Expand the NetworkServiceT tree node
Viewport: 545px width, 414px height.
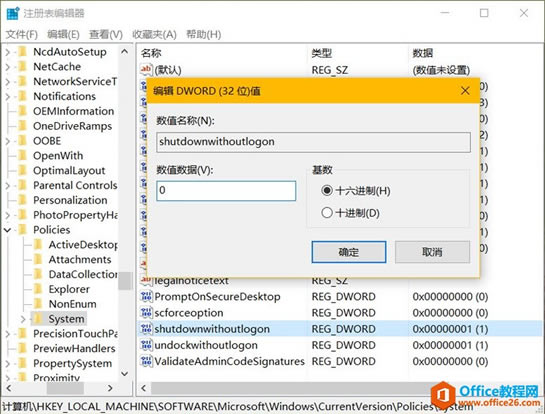click(8, 82)
